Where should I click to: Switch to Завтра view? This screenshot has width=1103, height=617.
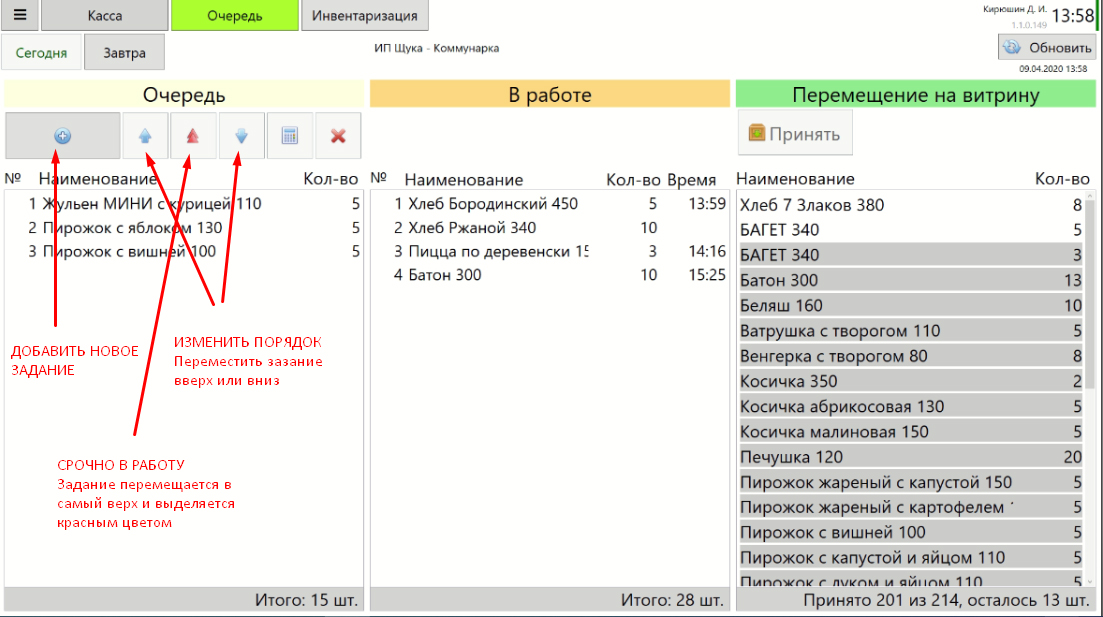pyautogui.click(x=124, y=53)
